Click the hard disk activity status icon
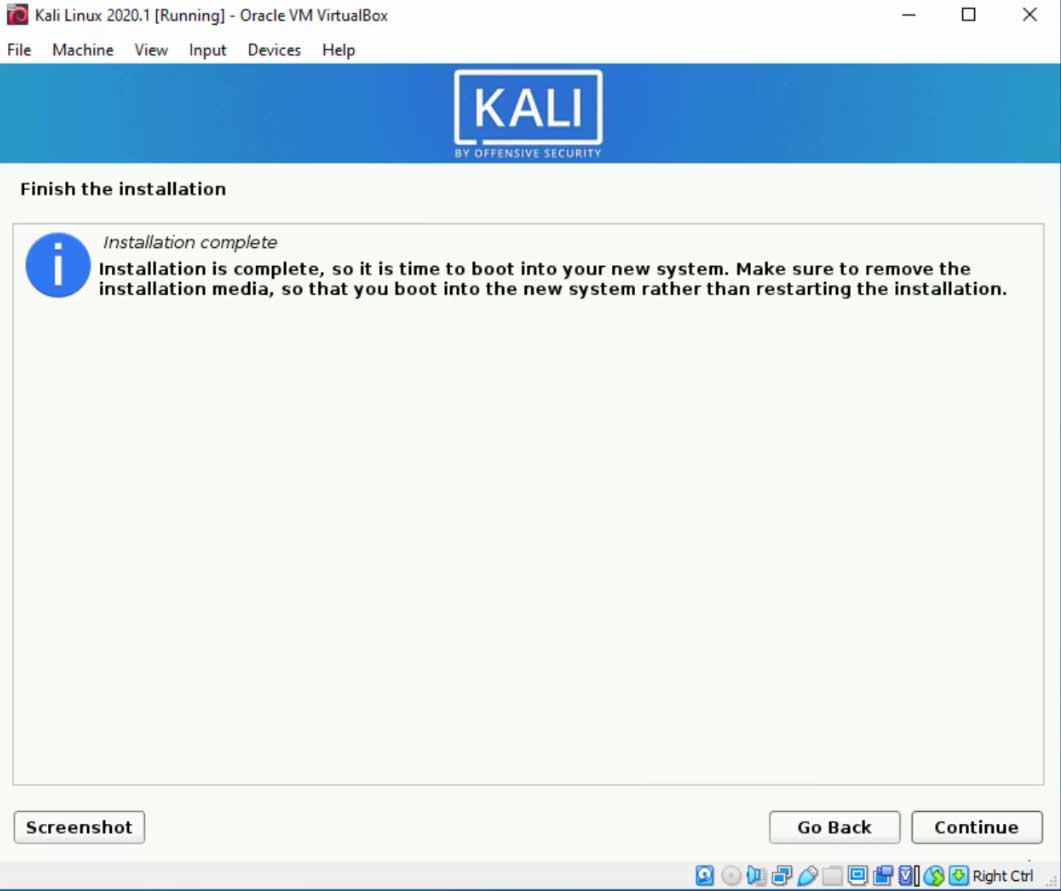 (x=704, y=875)
